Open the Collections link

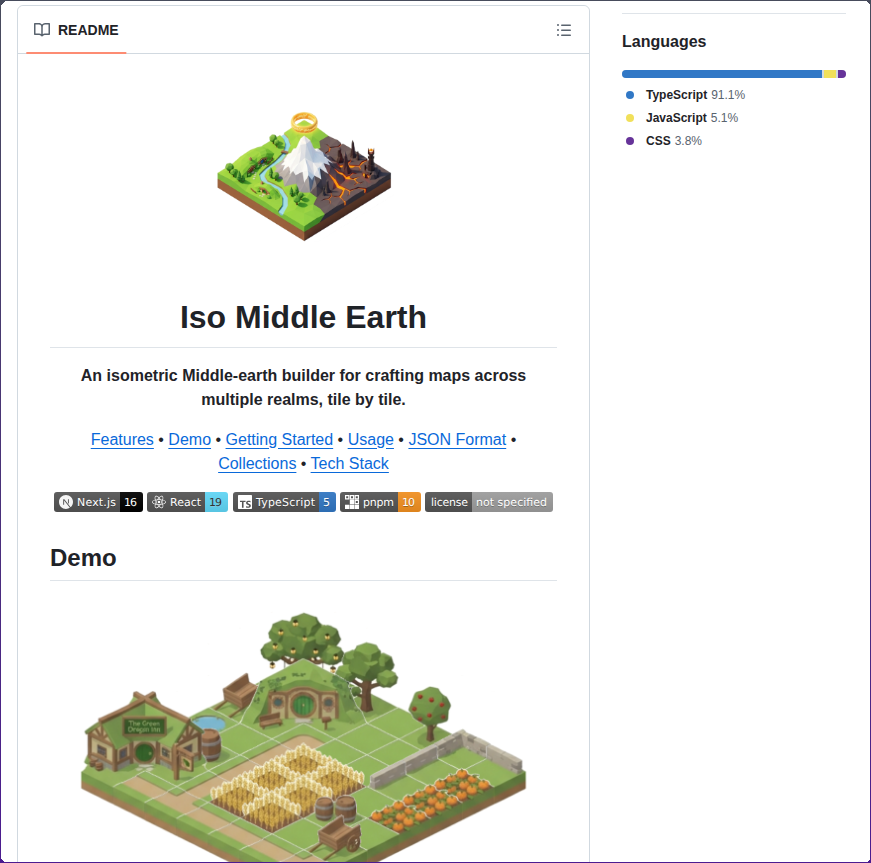tap(257, 463)
